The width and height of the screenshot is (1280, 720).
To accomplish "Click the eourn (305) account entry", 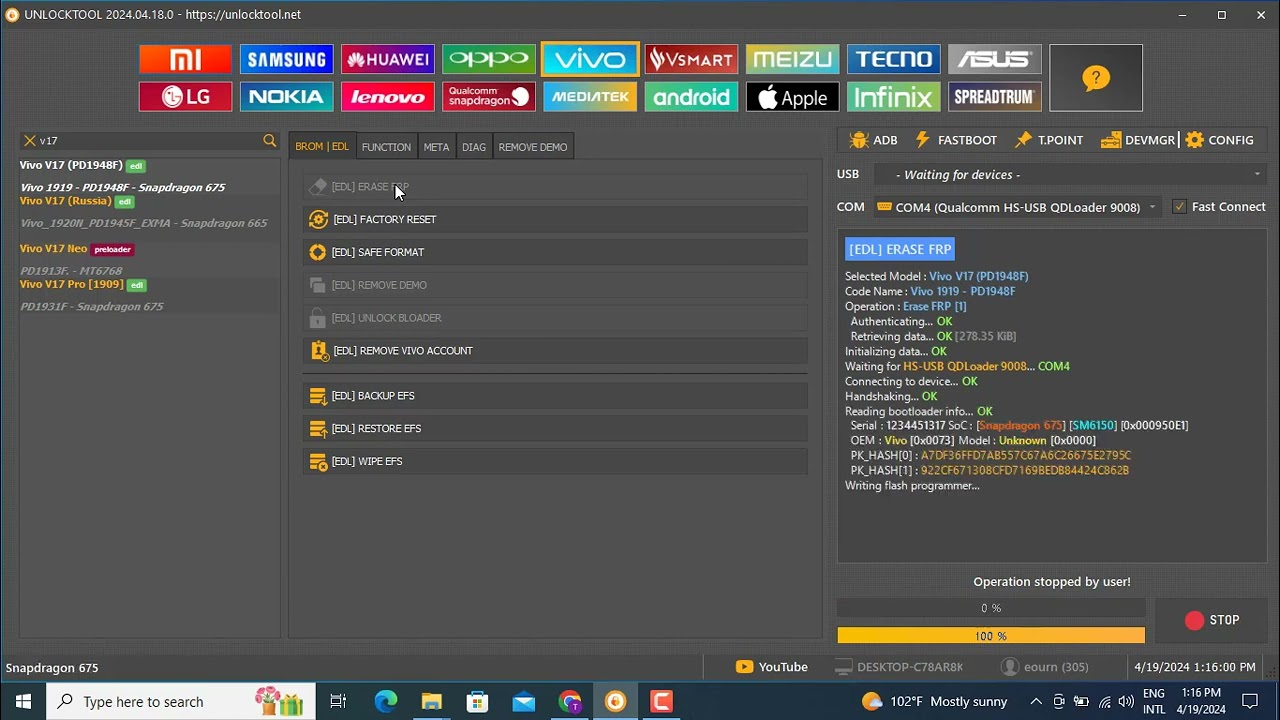I will [x=1045, y=667].
